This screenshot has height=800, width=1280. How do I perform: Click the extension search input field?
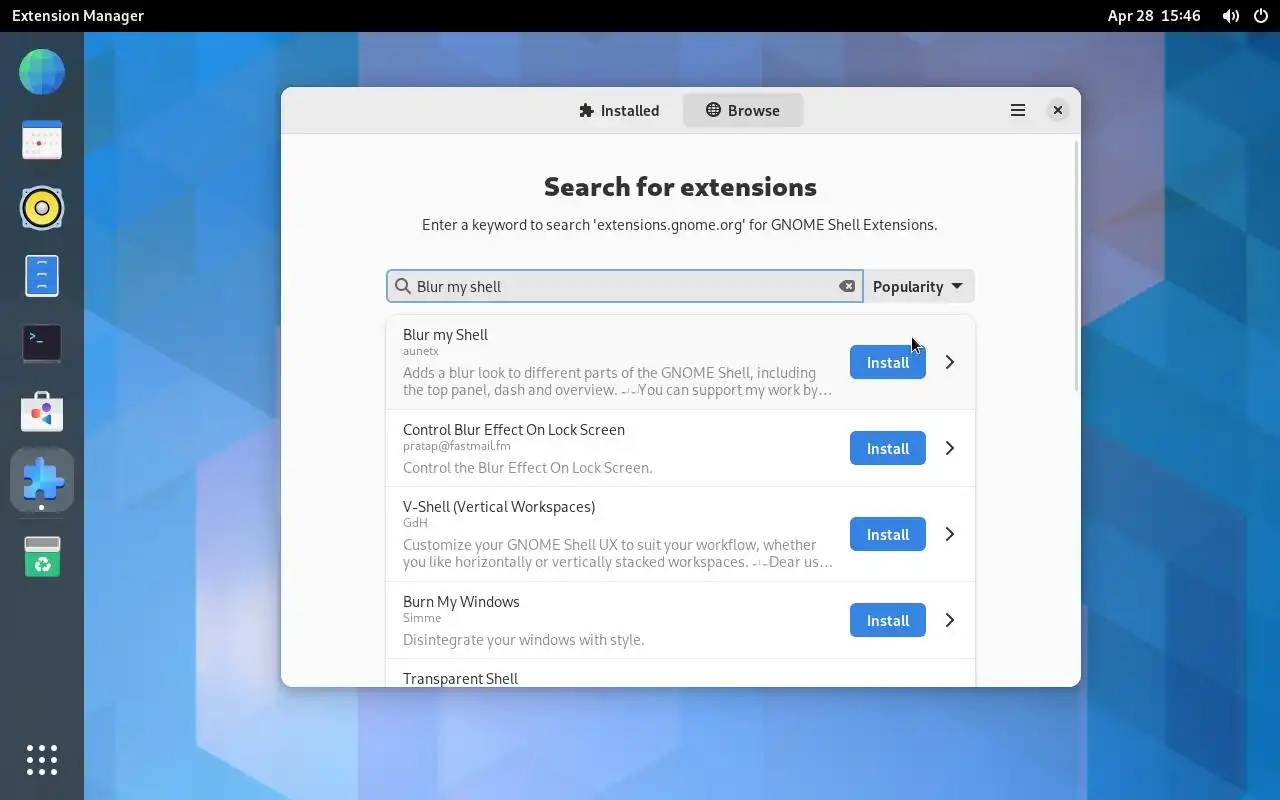pyautogui.click(x=625, y=286)
